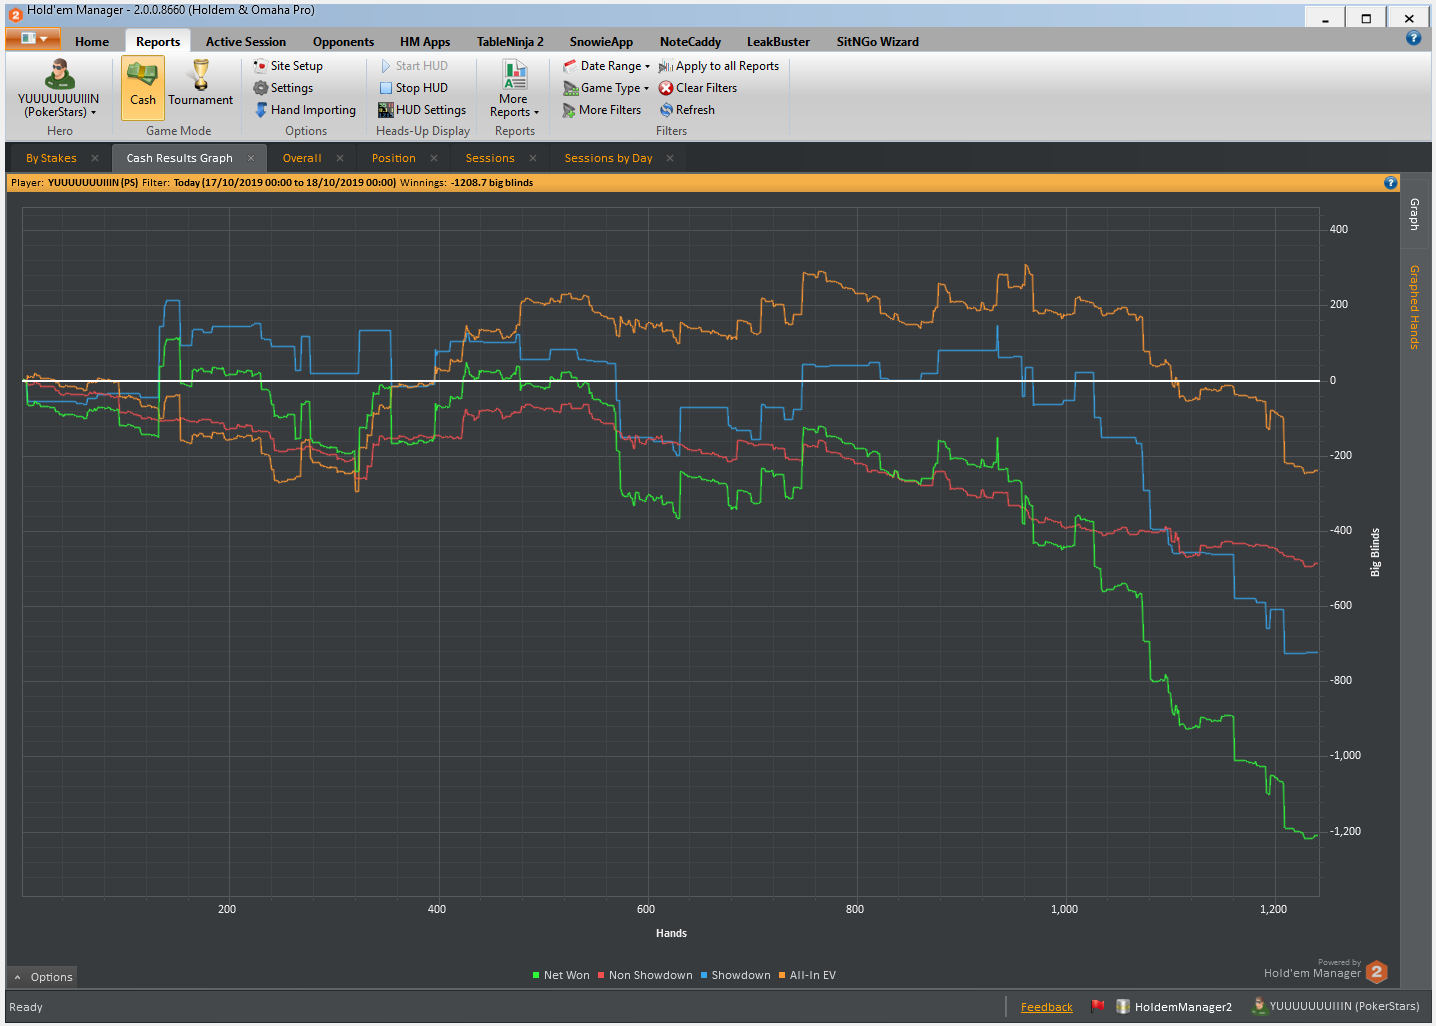Open the TableNinja 2 tab
Viewport: 1436px width, 1026px height.
click(x=510, y=42)
